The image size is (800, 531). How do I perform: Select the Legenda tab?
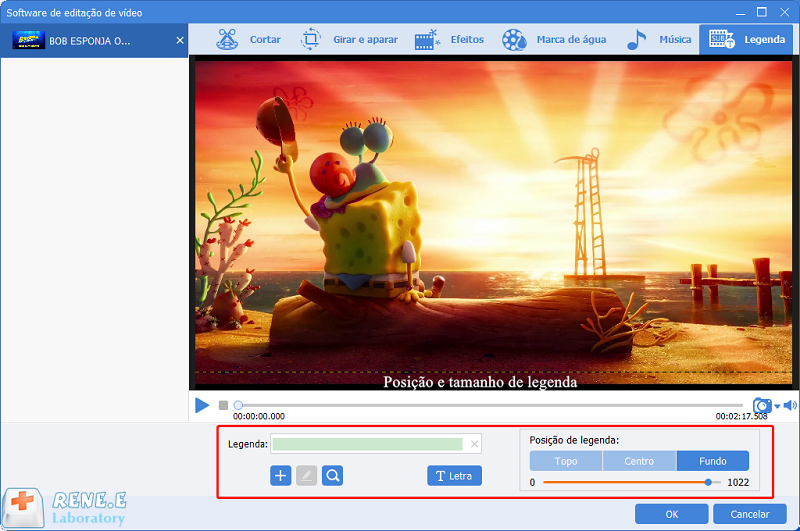(746, 40)
